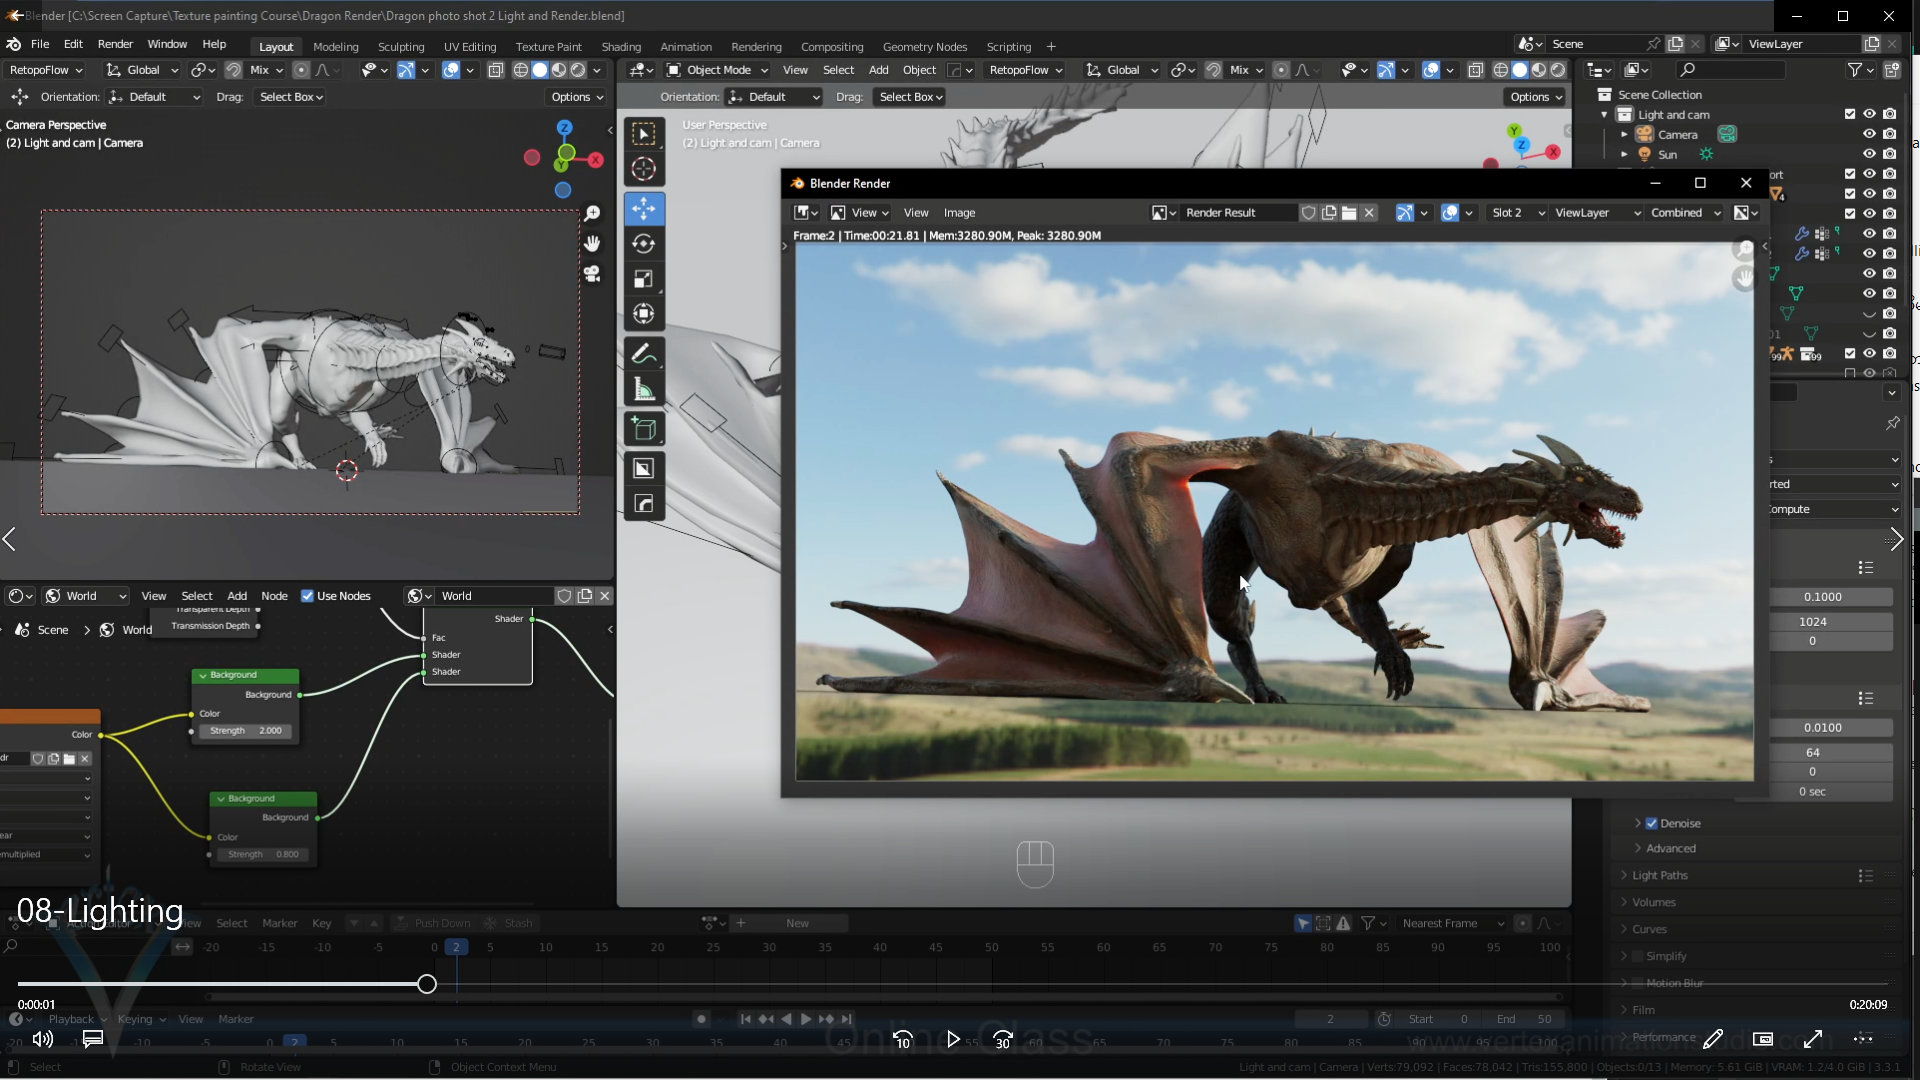Open World shader type dropdown in node editor
1920x1080 pixels.
point(86,596)
